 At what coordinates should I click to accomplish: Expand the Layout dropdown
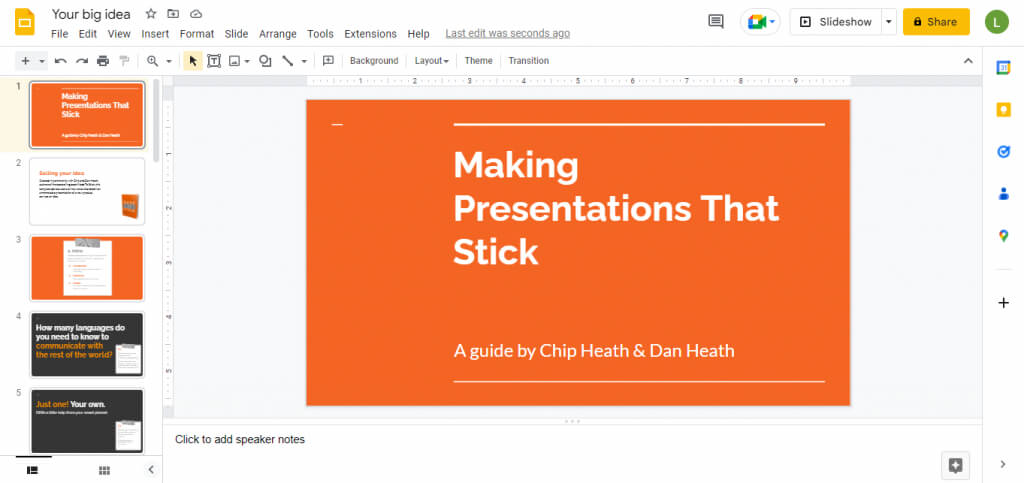(431, 61)
